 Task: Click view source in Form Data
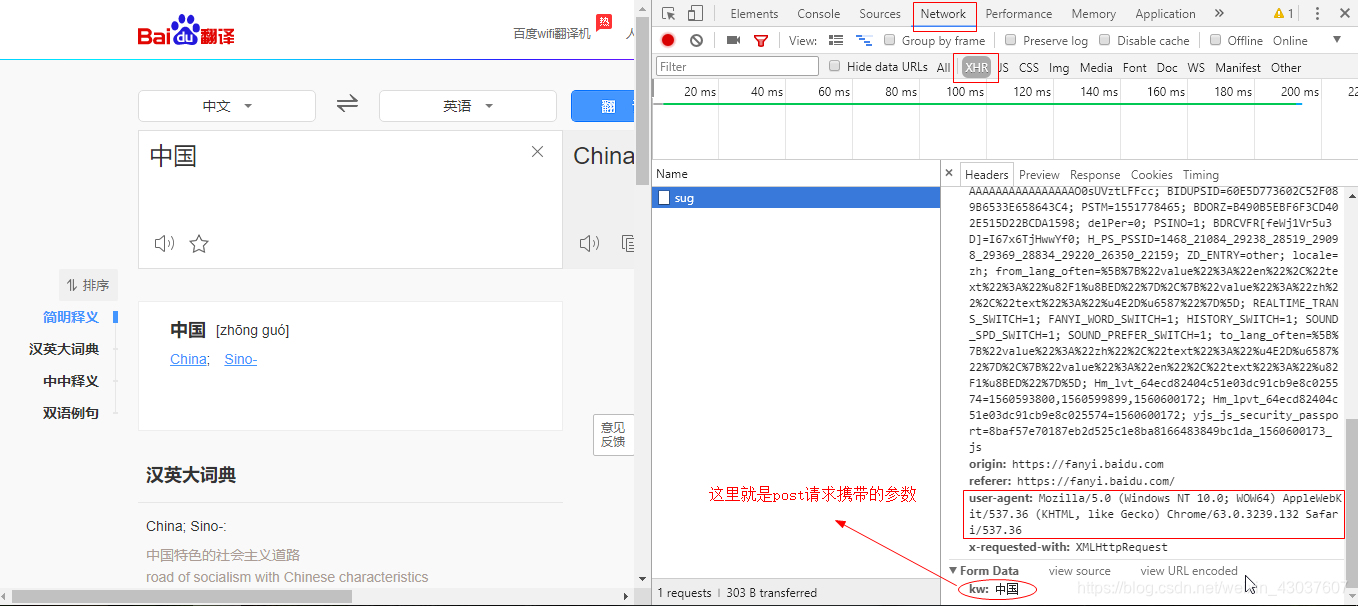pyautogui.click(x=1079, y=571)
